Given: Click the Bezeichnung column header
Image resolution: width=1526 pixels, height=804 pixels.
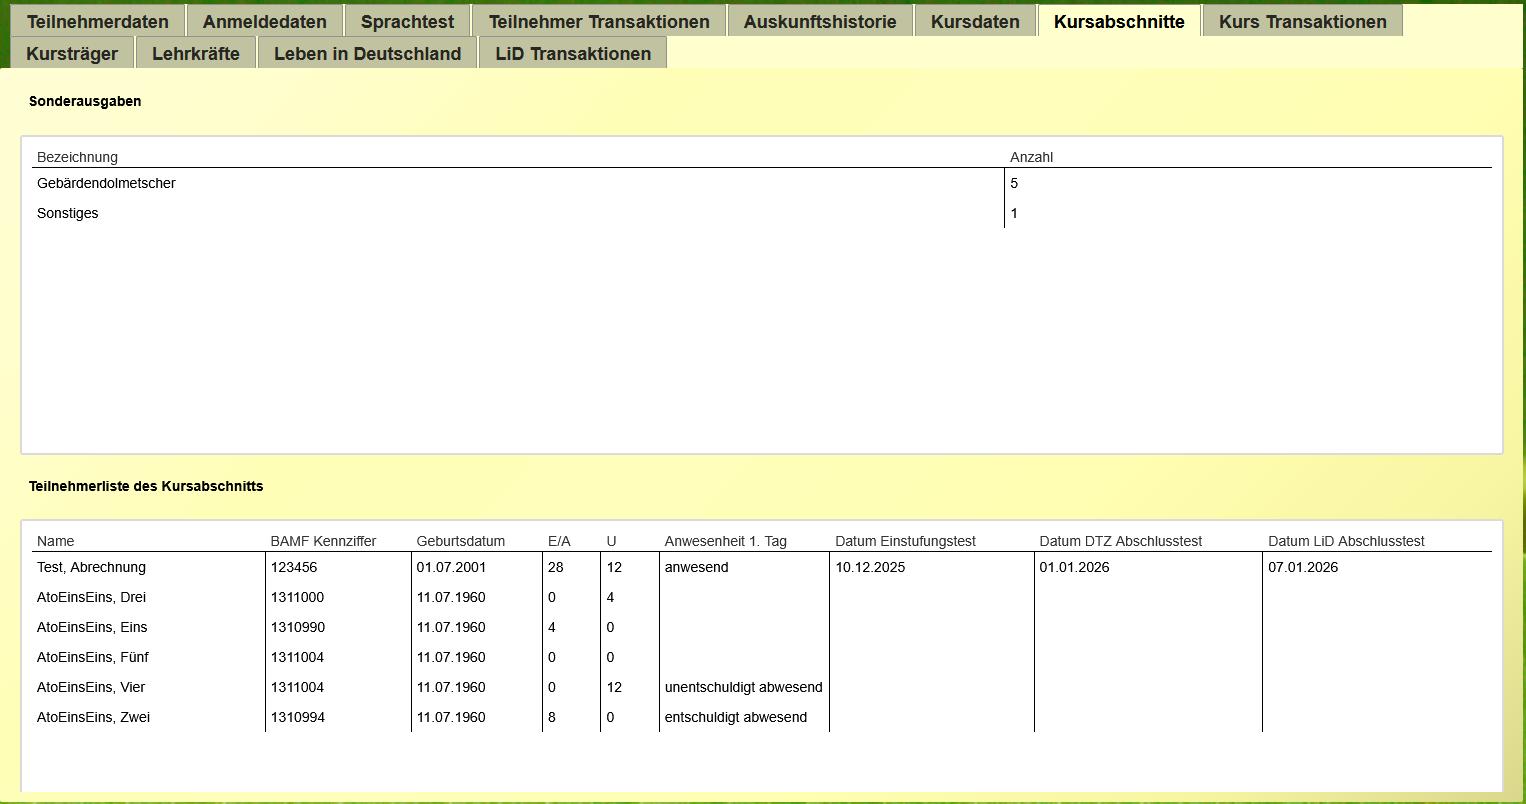Looking at the screenshot, I should point(77,157).
